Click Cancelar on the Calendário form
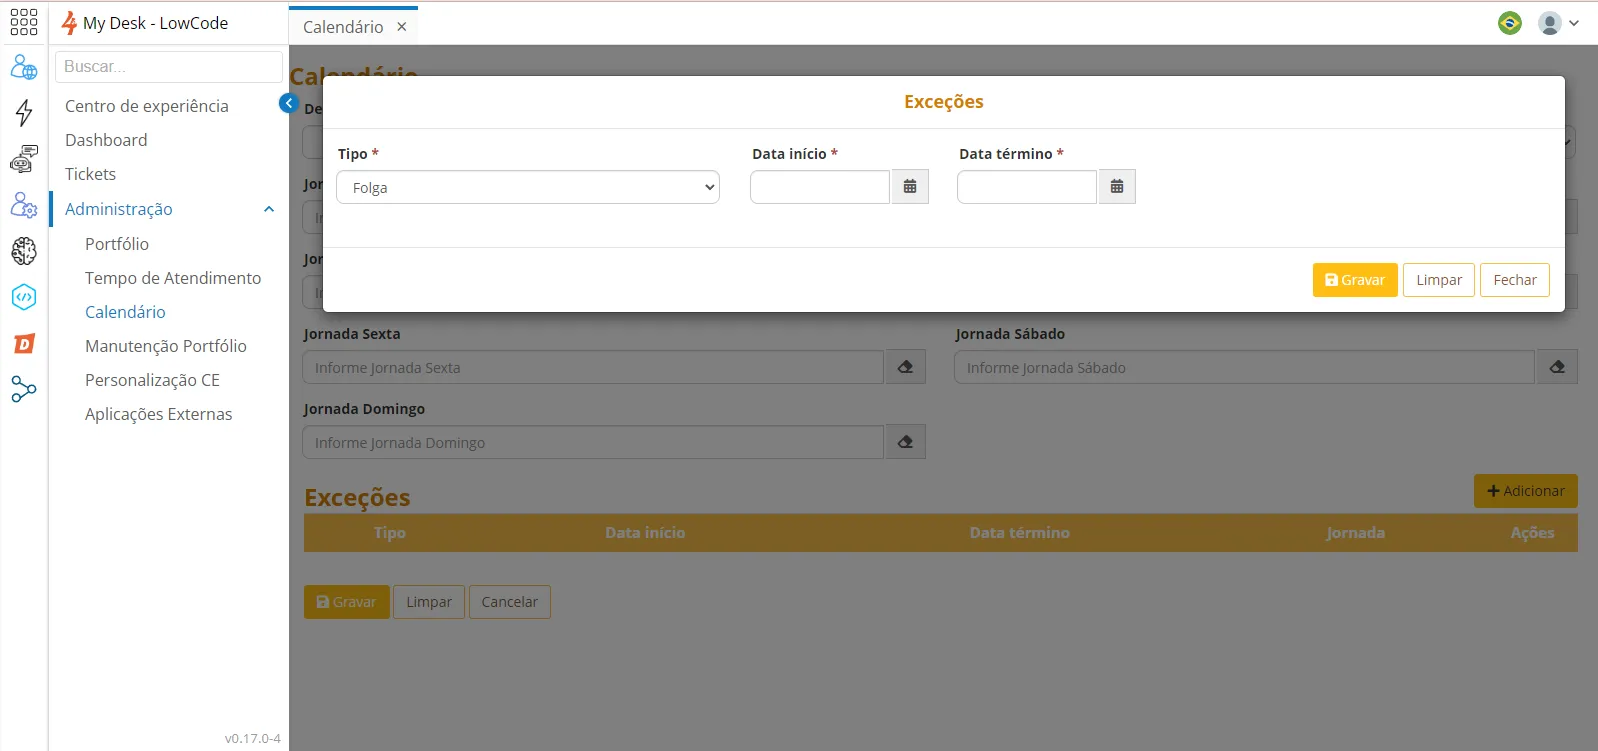1598x751 pixels. pyautogui.click(x=510, y=602)
